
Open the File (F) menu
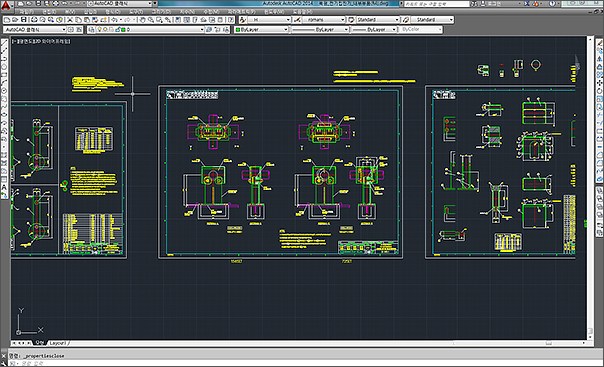[27, 12]
